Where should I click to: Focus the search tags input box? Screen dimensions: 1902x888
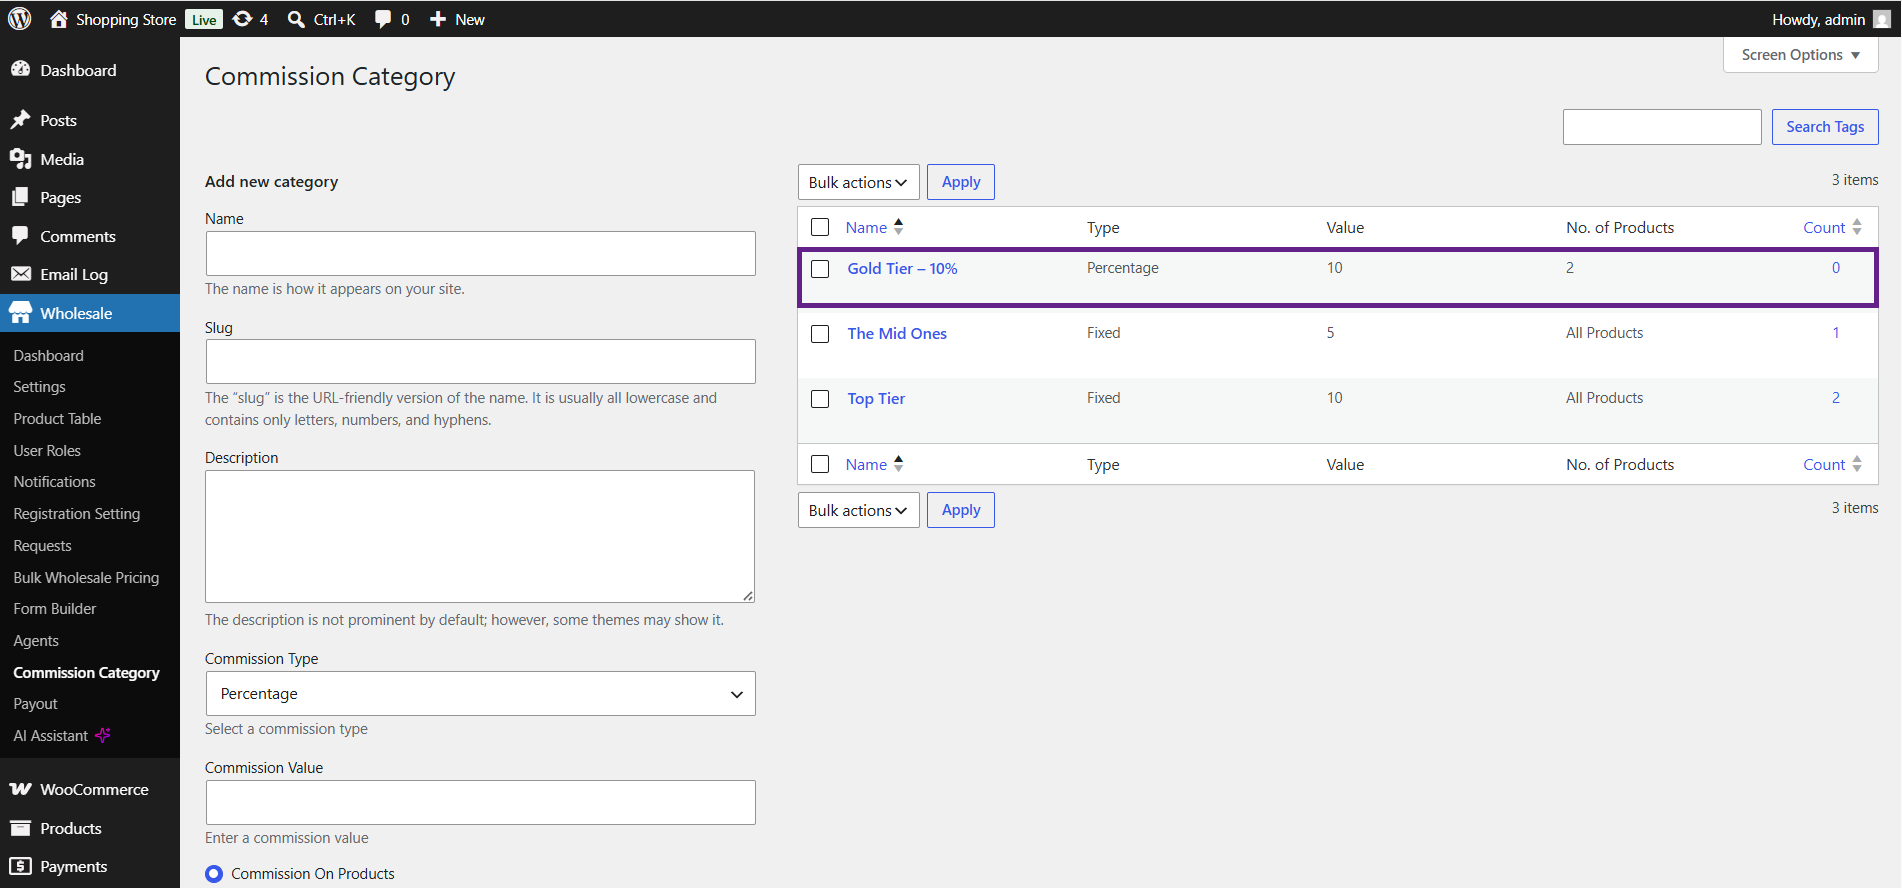[1662, 127]
